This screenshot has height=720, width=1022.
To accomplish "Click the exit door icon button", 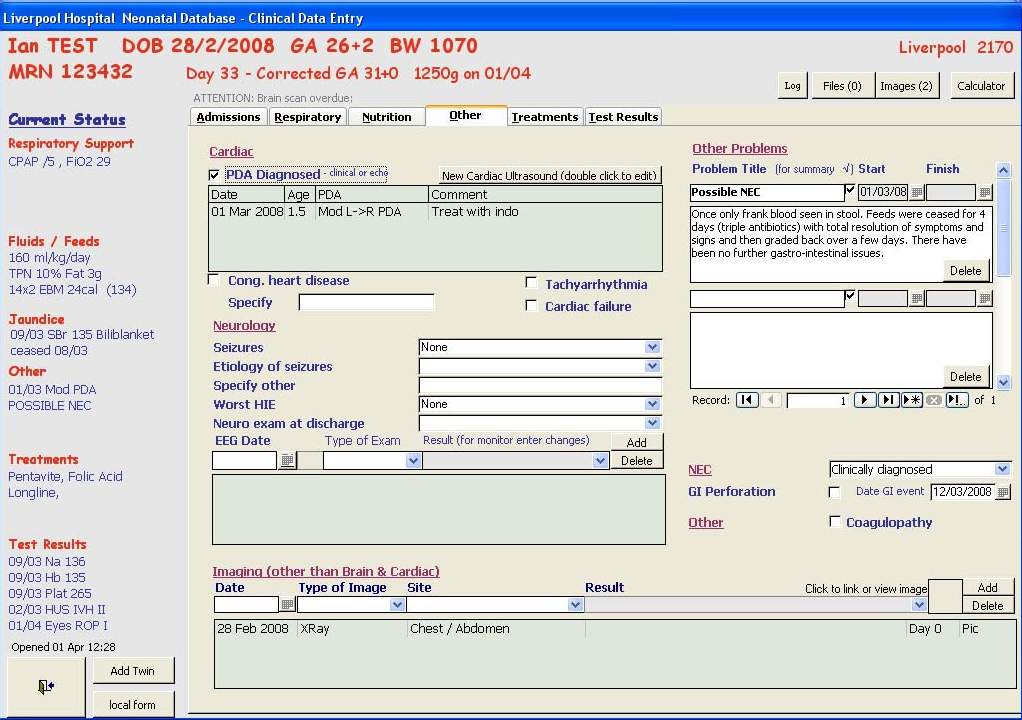I will (46, 686).
